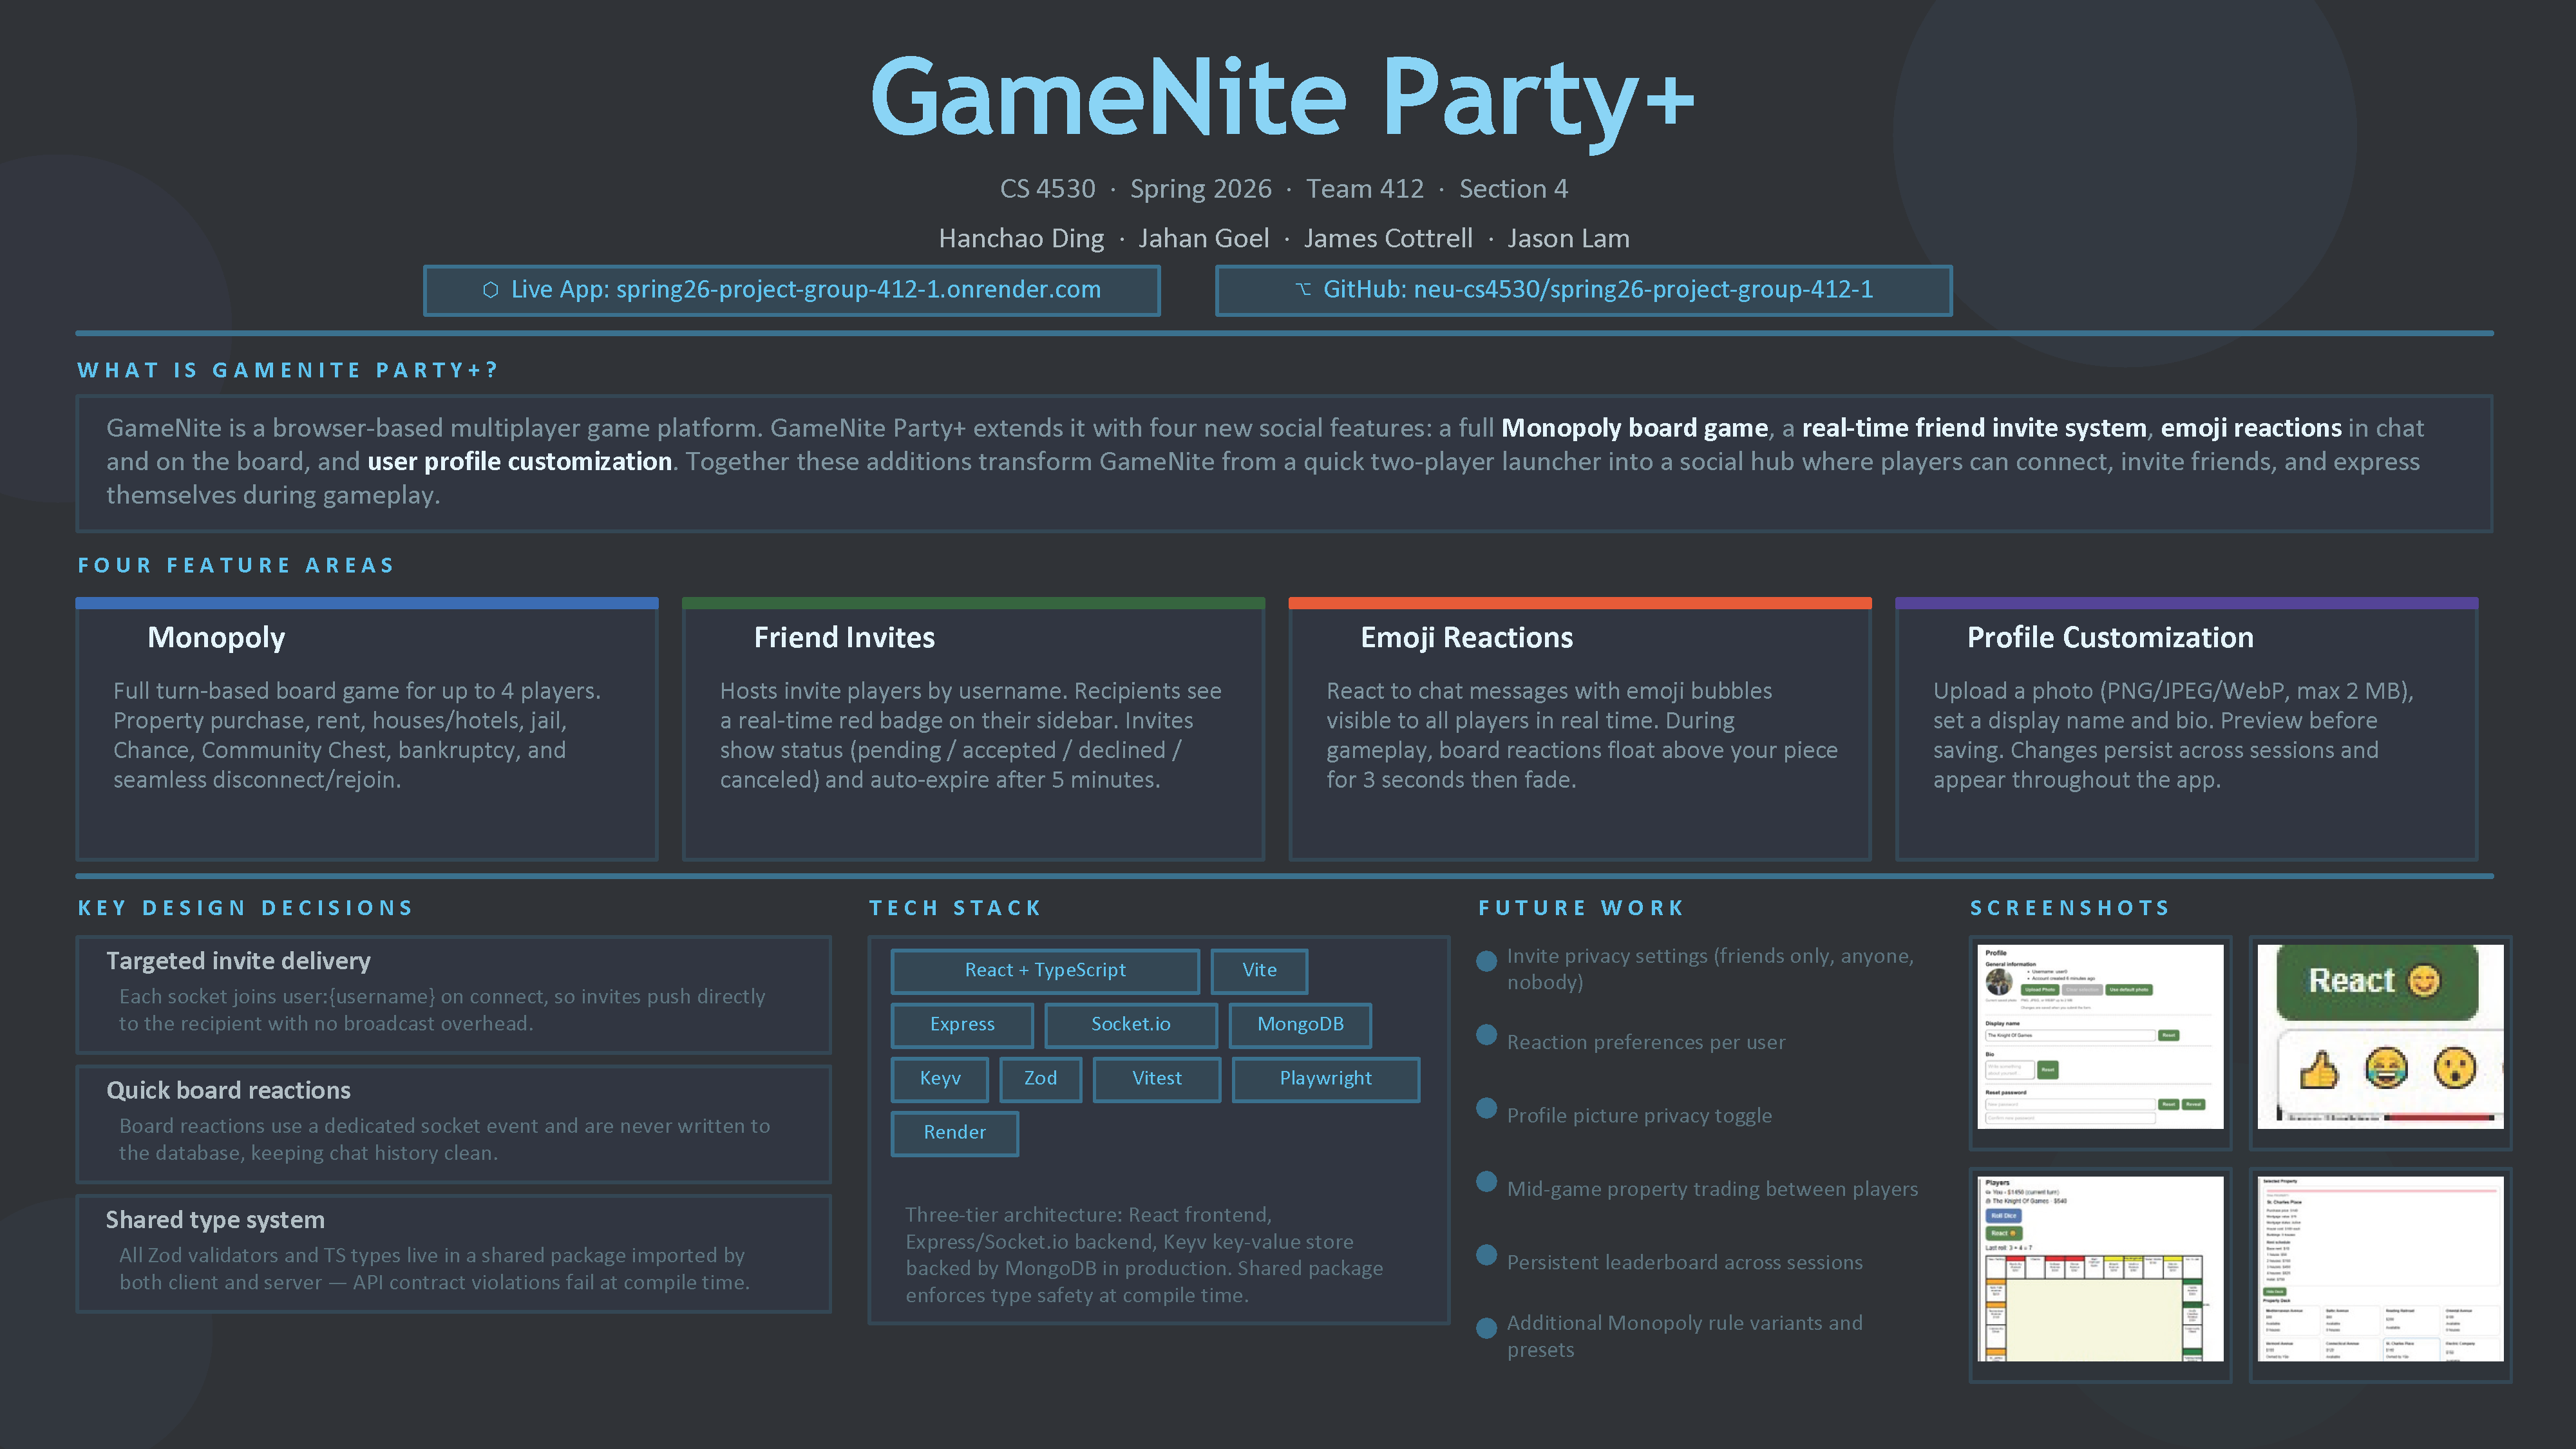
Task: Open the GitHub repository link
Action: (x=1584, y=290)
